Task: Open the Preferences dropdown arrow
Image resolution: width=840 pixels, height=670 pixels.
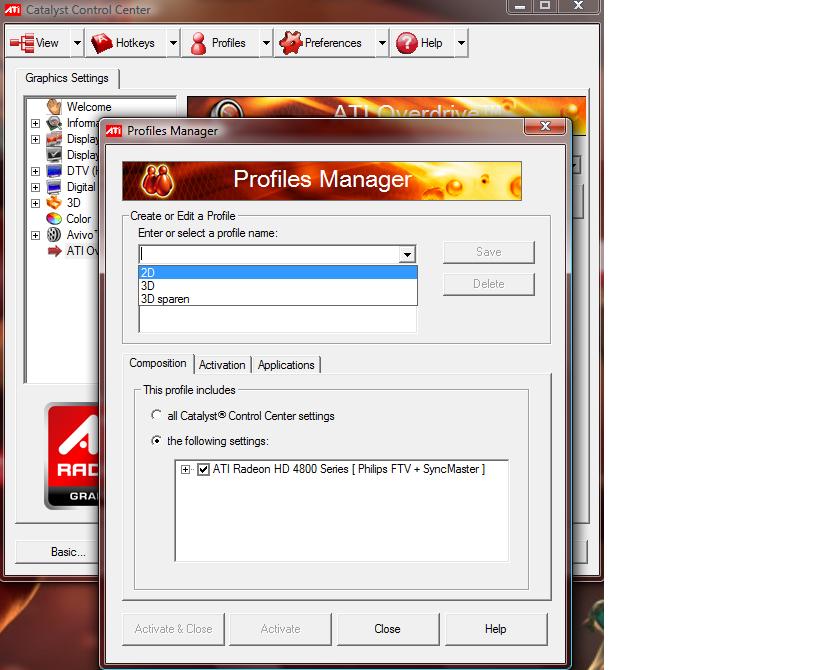Action: 382,43
